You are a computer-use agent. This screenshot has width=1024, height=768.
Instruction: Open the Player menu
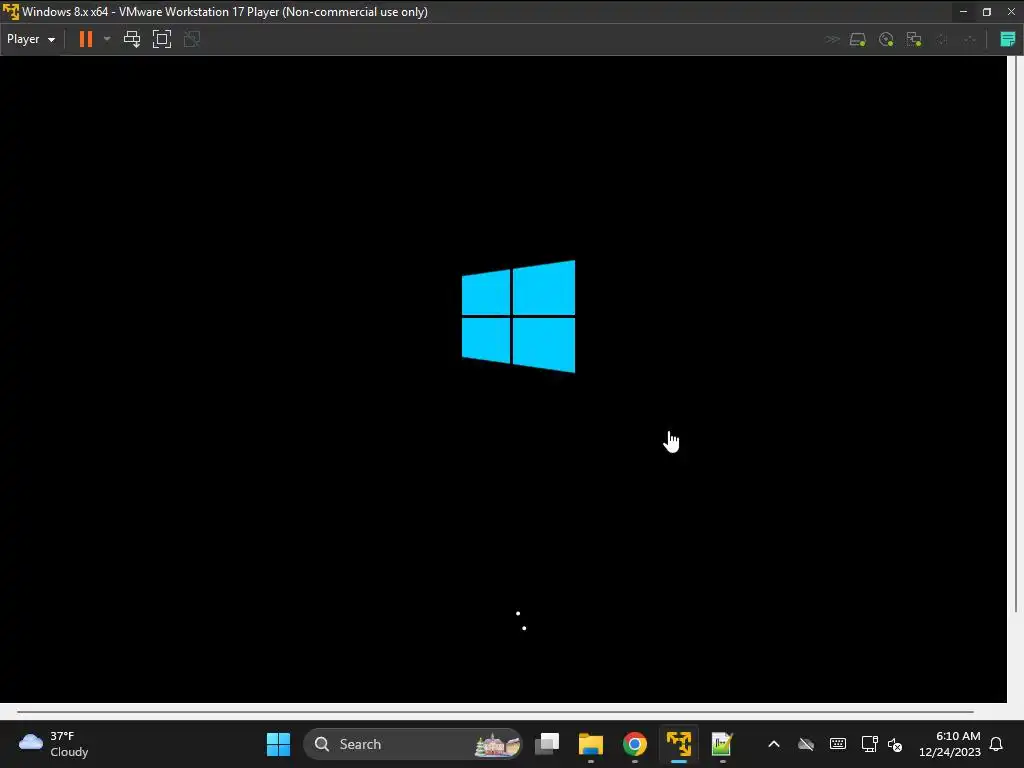point(31,39)
